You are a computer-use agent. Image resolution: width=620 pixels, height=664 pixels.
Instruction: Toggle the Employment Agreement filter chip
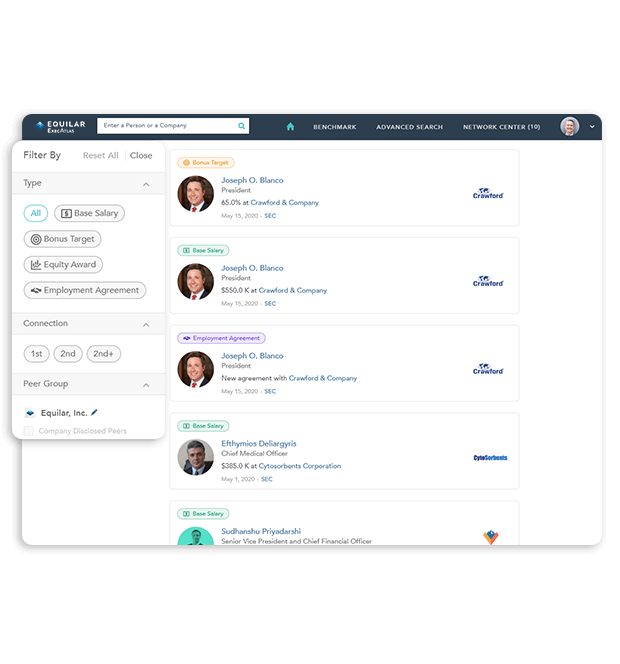click(x=85, y=290)
